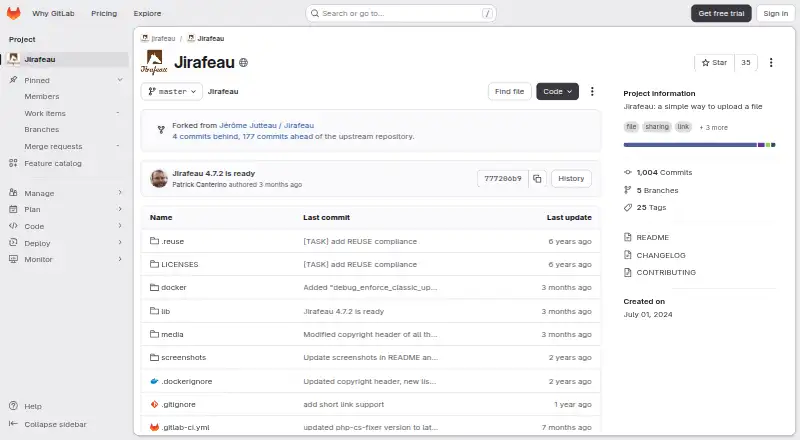800x440 pixels.
Task: Open the master branch dropdown
Action: pyautogui.click(x=171, y=91)
